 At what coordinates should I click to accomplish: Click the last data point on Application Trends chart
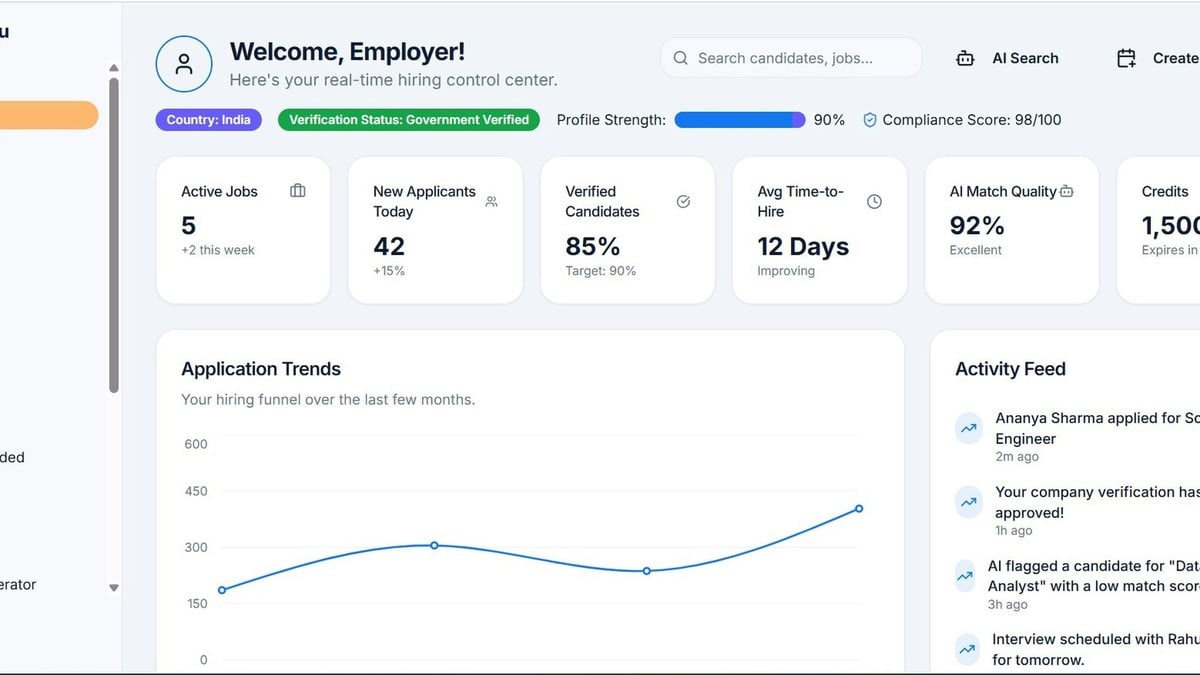pos(859,509)
